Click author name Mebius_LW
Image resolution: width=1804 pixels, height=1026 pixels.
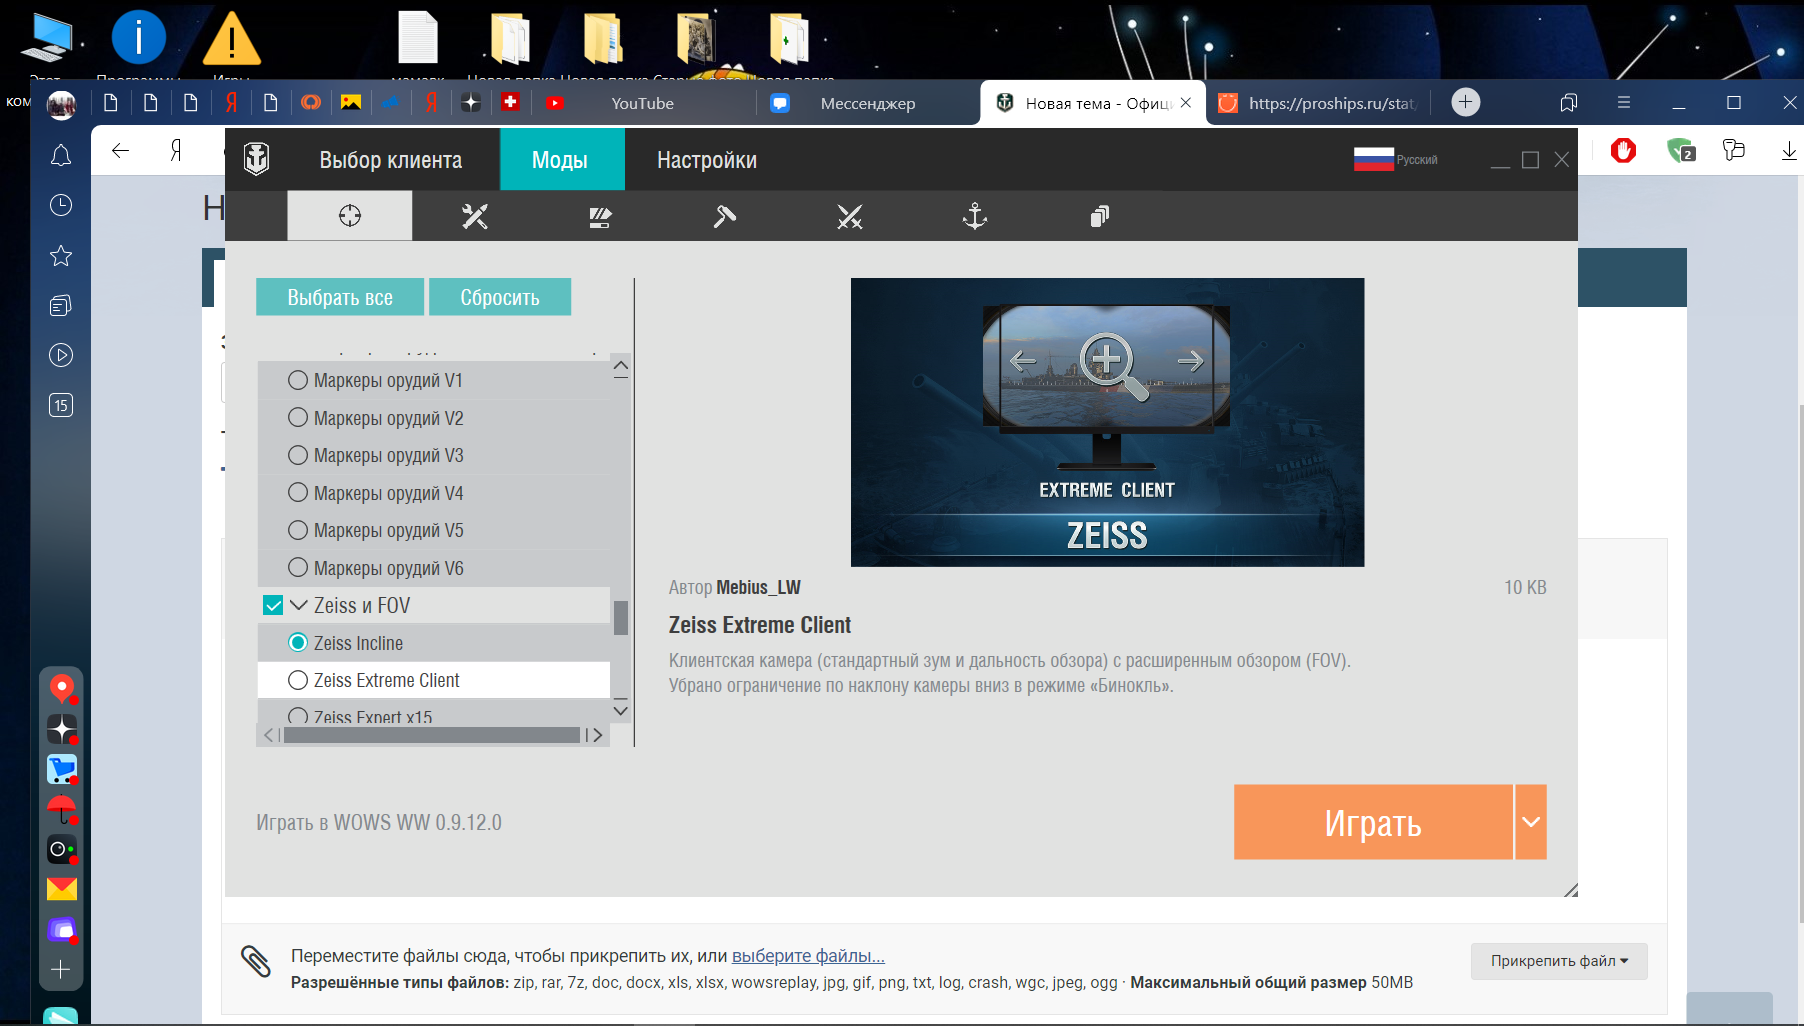[758, 588]
